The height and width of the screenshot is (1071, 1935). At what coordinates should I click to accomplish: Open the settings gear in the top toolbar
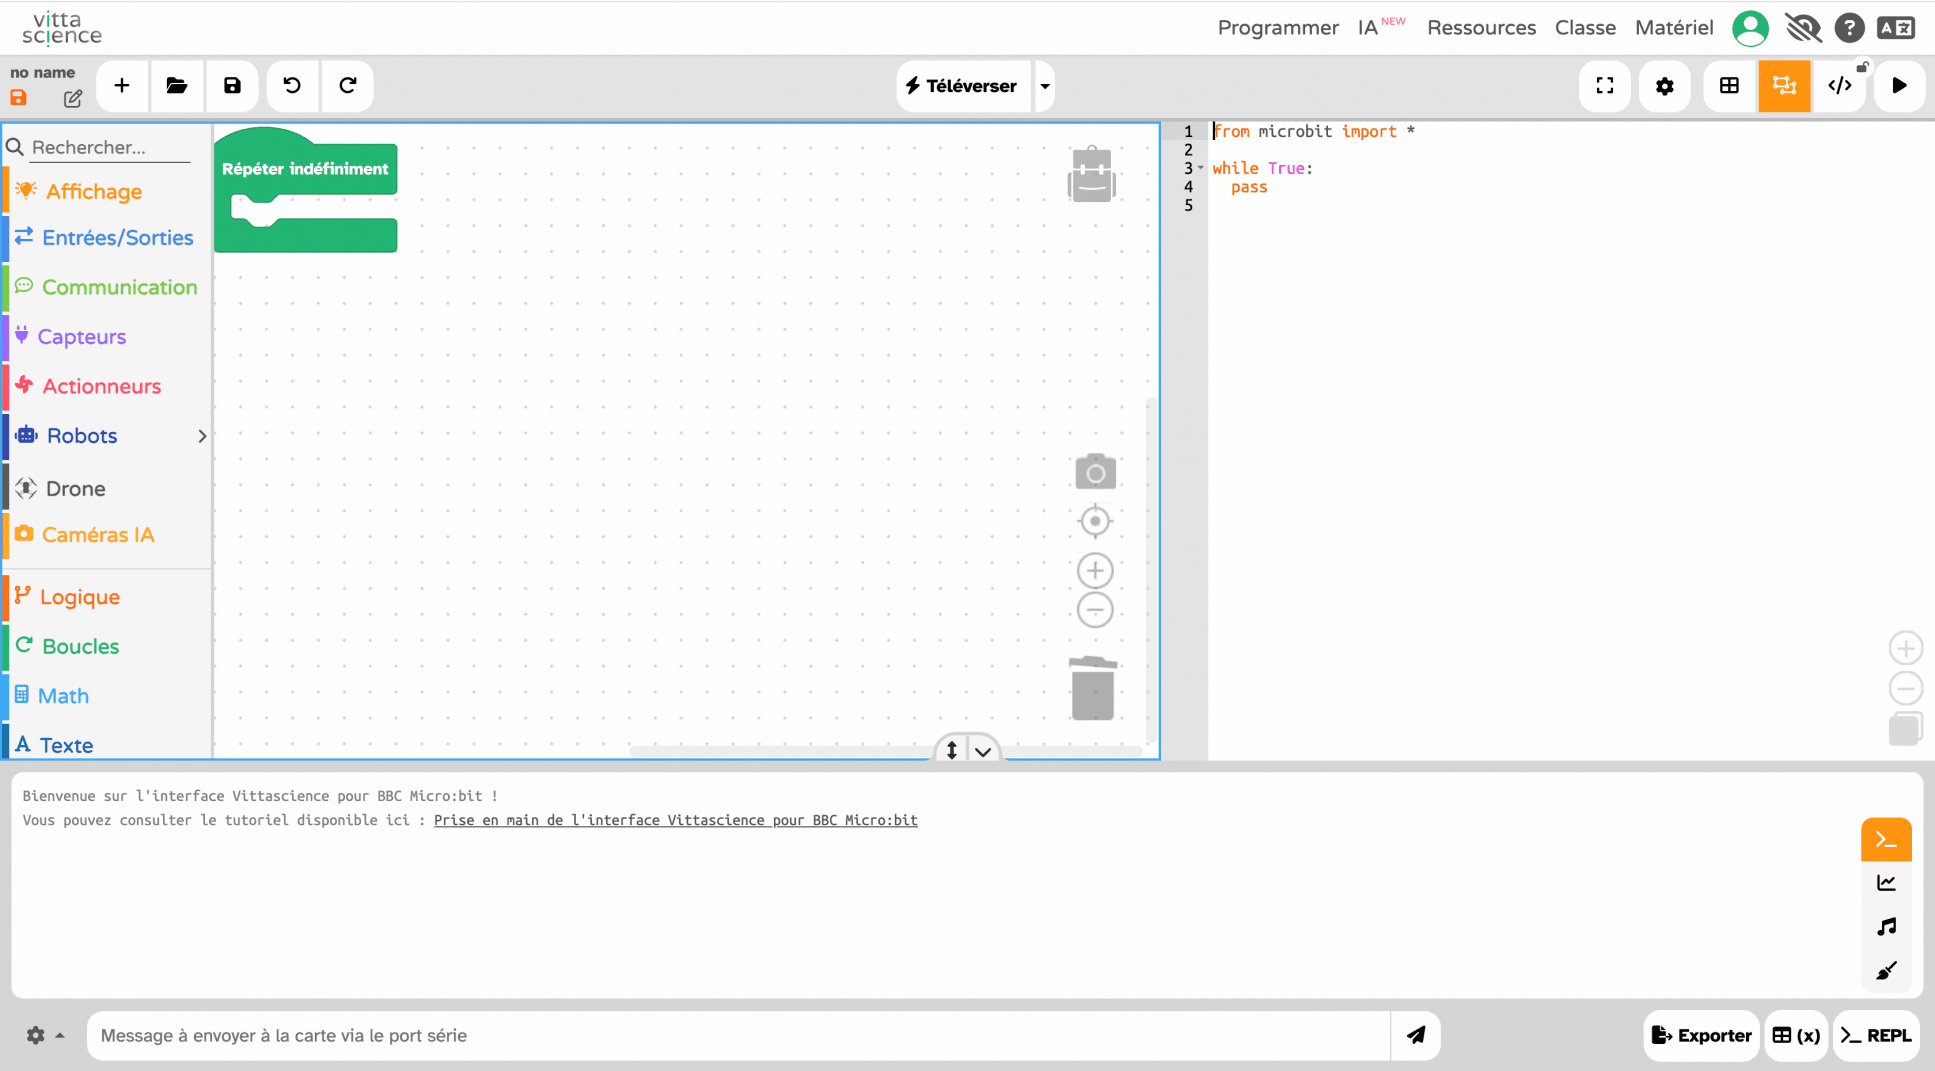pos(1665,86)
